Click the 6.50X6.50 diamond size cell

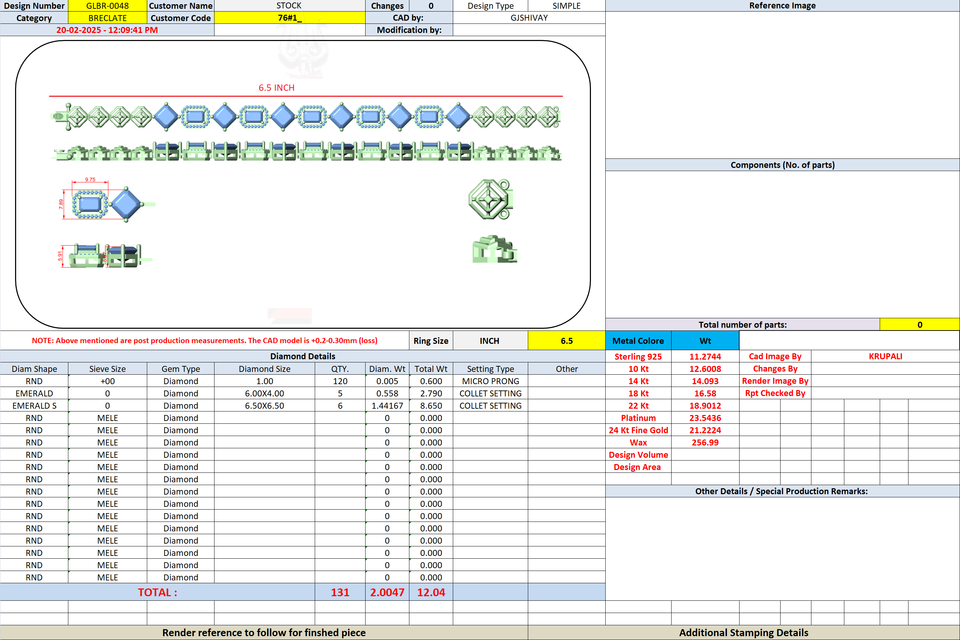[264, 405]
